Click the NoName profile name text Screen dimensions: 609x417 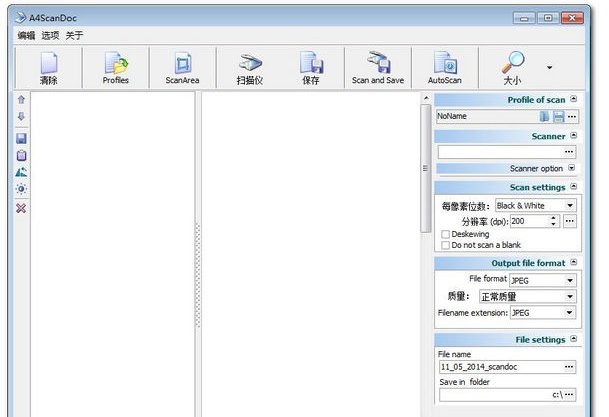tap(452, 116)
